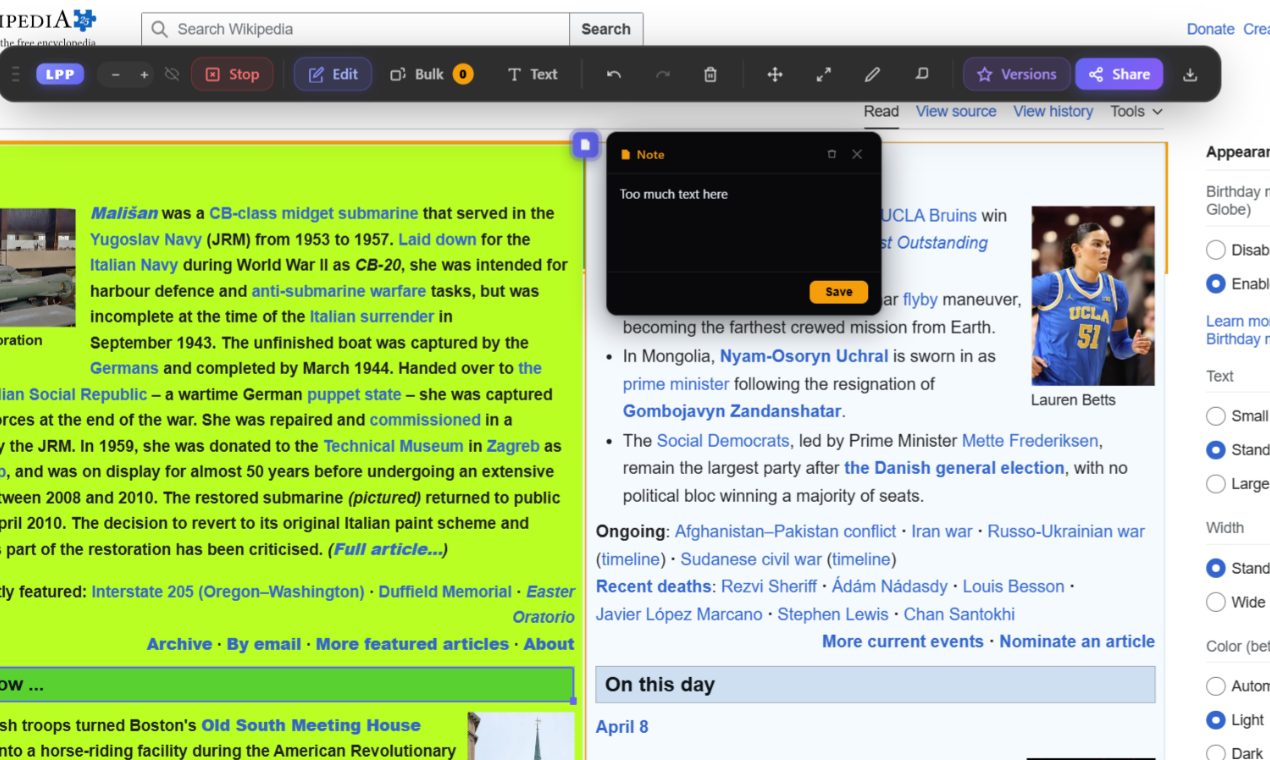The height and width of the screenshot is (760, 1270).
Task: Click the More featured articles link
Action: pyautogui.click(x=412, y=644)
